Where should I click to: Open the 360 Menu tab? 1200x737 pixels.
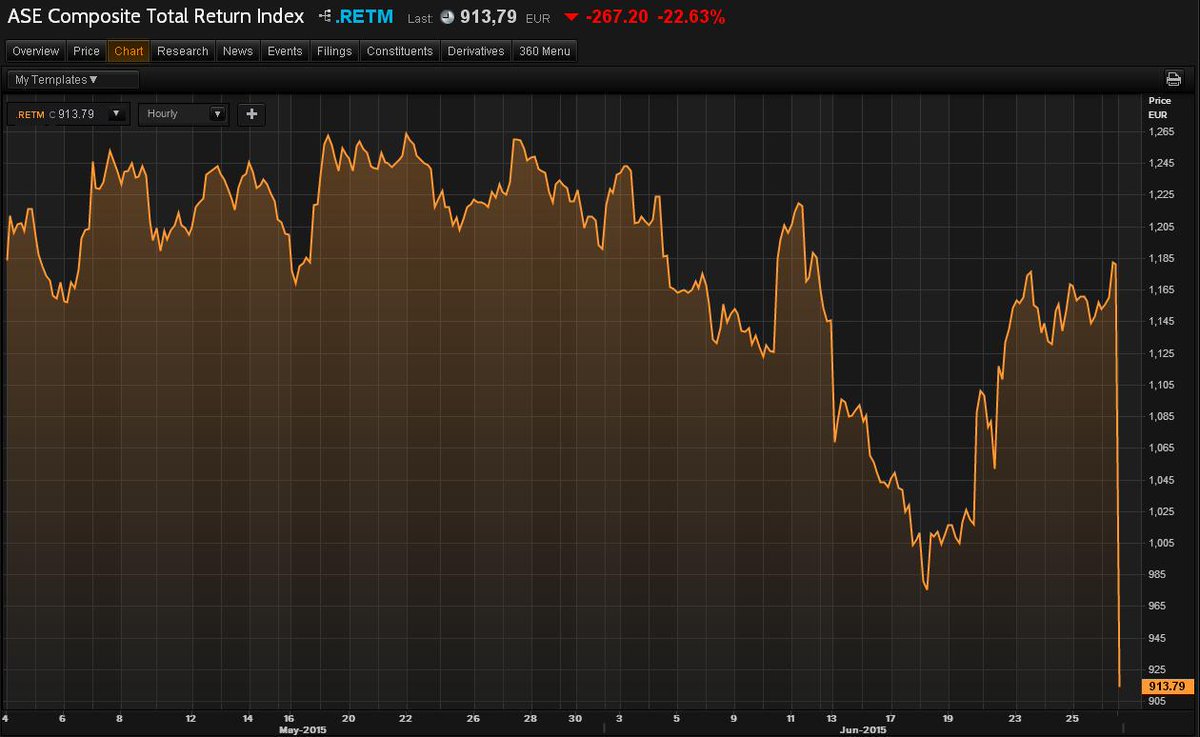[545, 51]
